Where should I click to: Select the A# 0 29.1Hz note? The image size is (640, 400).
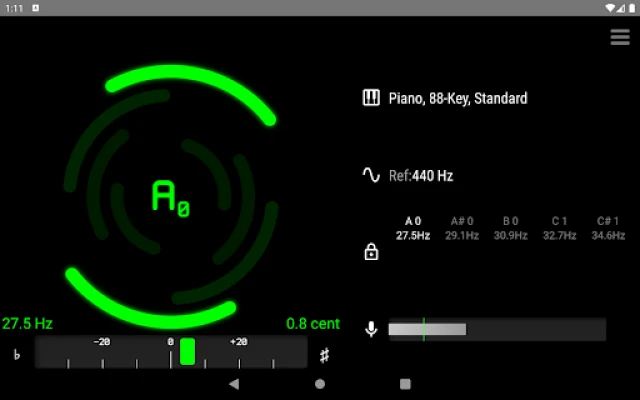click(x=462, y=228)
